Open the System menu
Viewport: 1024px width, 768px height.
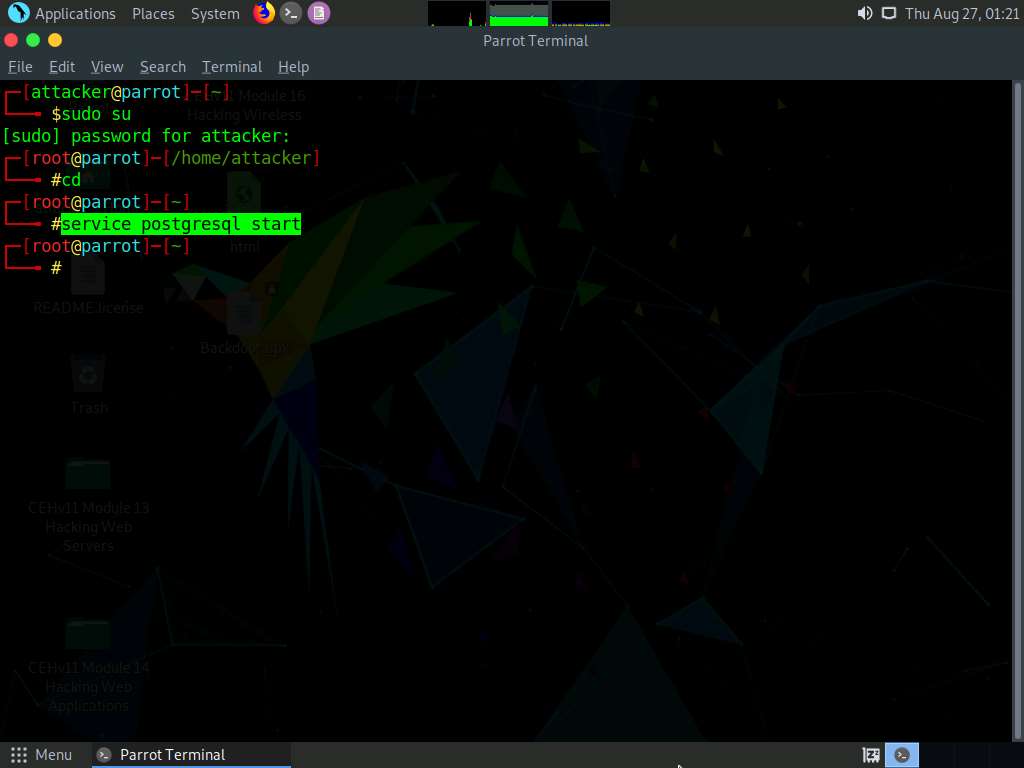(x=213, y=13)
